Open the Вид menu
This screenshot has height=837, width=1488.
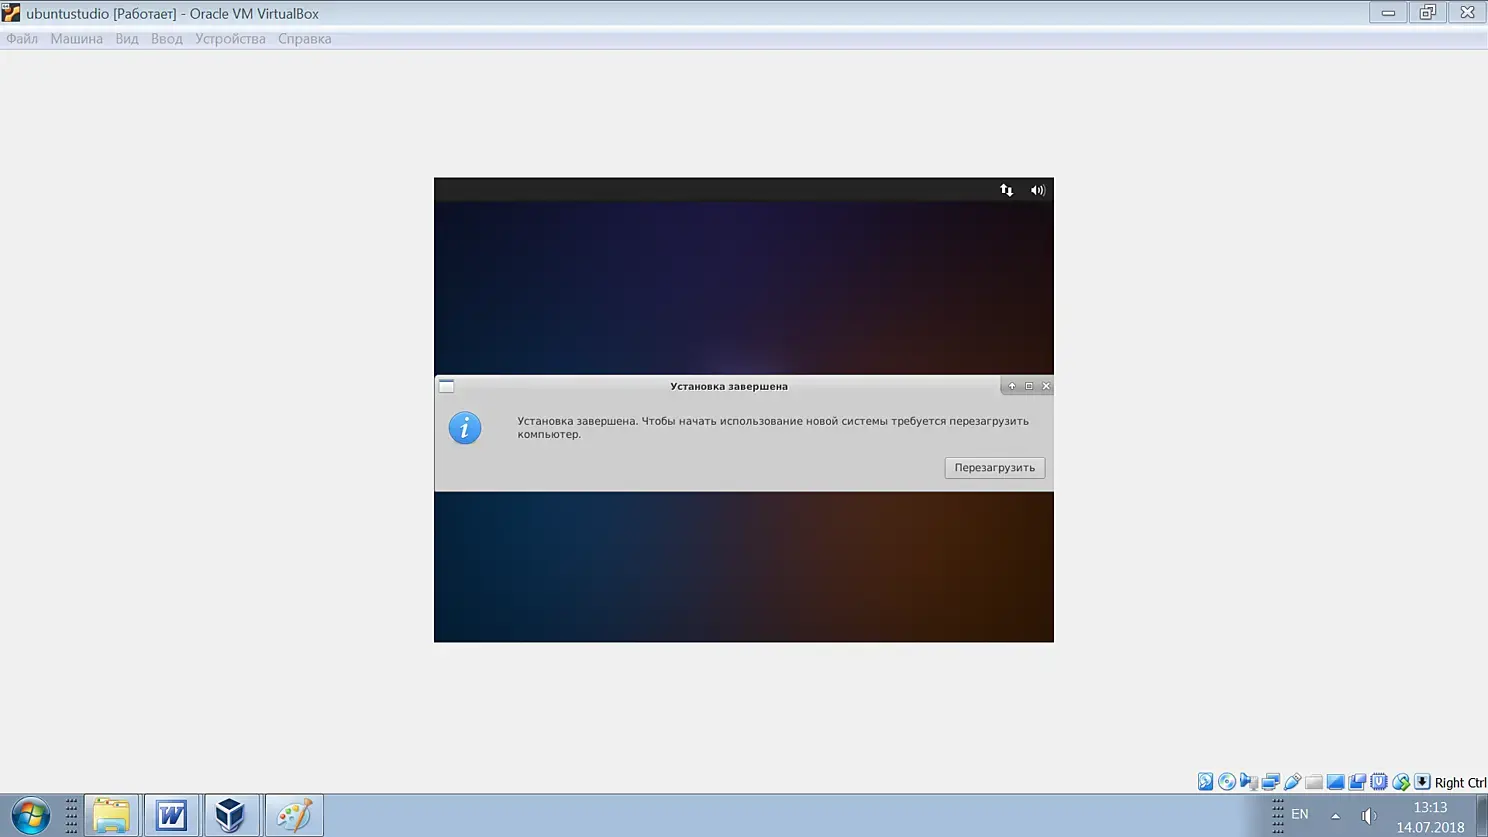[x=127, y=39]
